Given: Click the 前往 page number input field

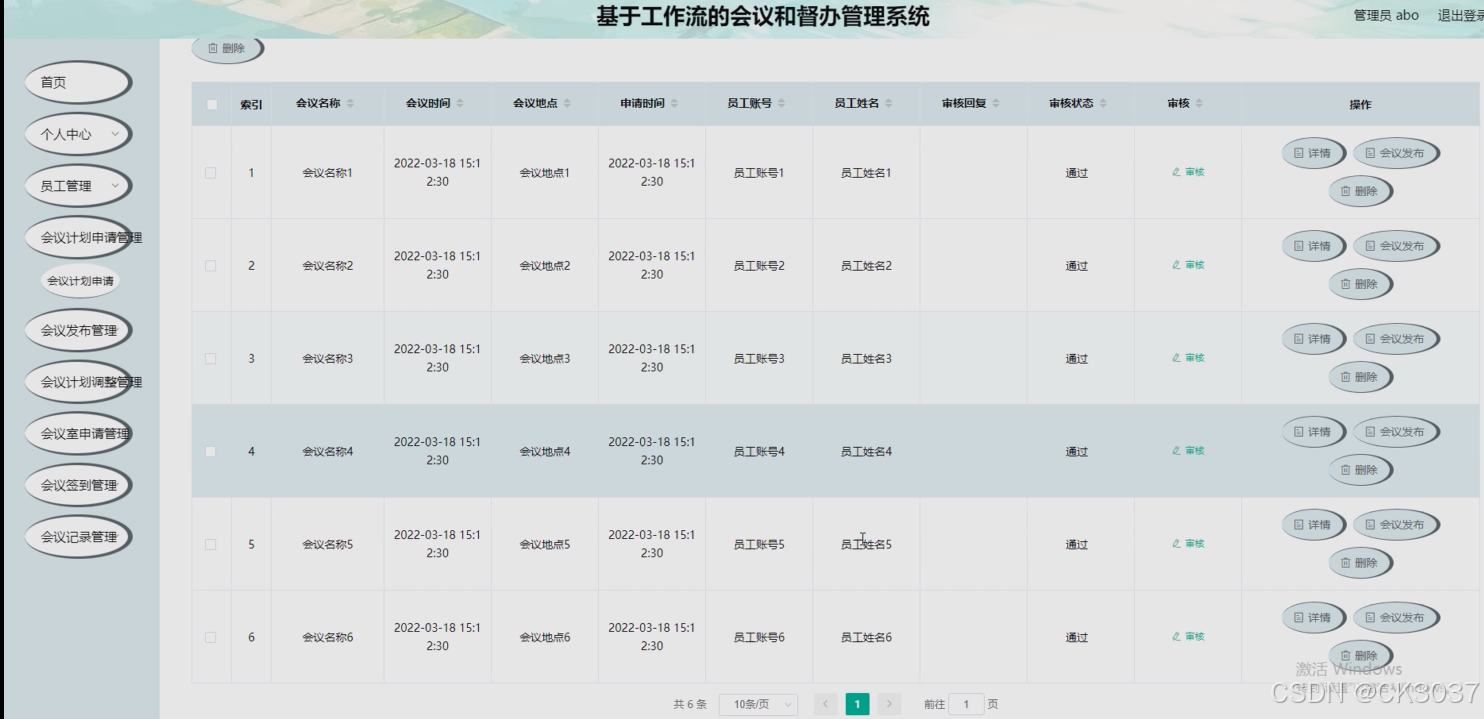Looking at the screenshot, I should pos(967,704).
